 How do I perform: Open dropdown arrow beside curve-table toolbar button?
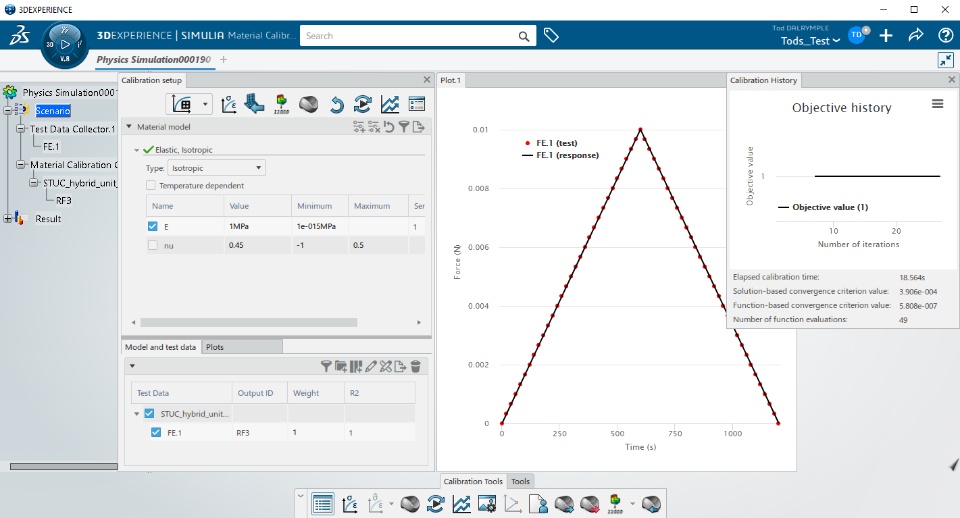coord(205,105)
